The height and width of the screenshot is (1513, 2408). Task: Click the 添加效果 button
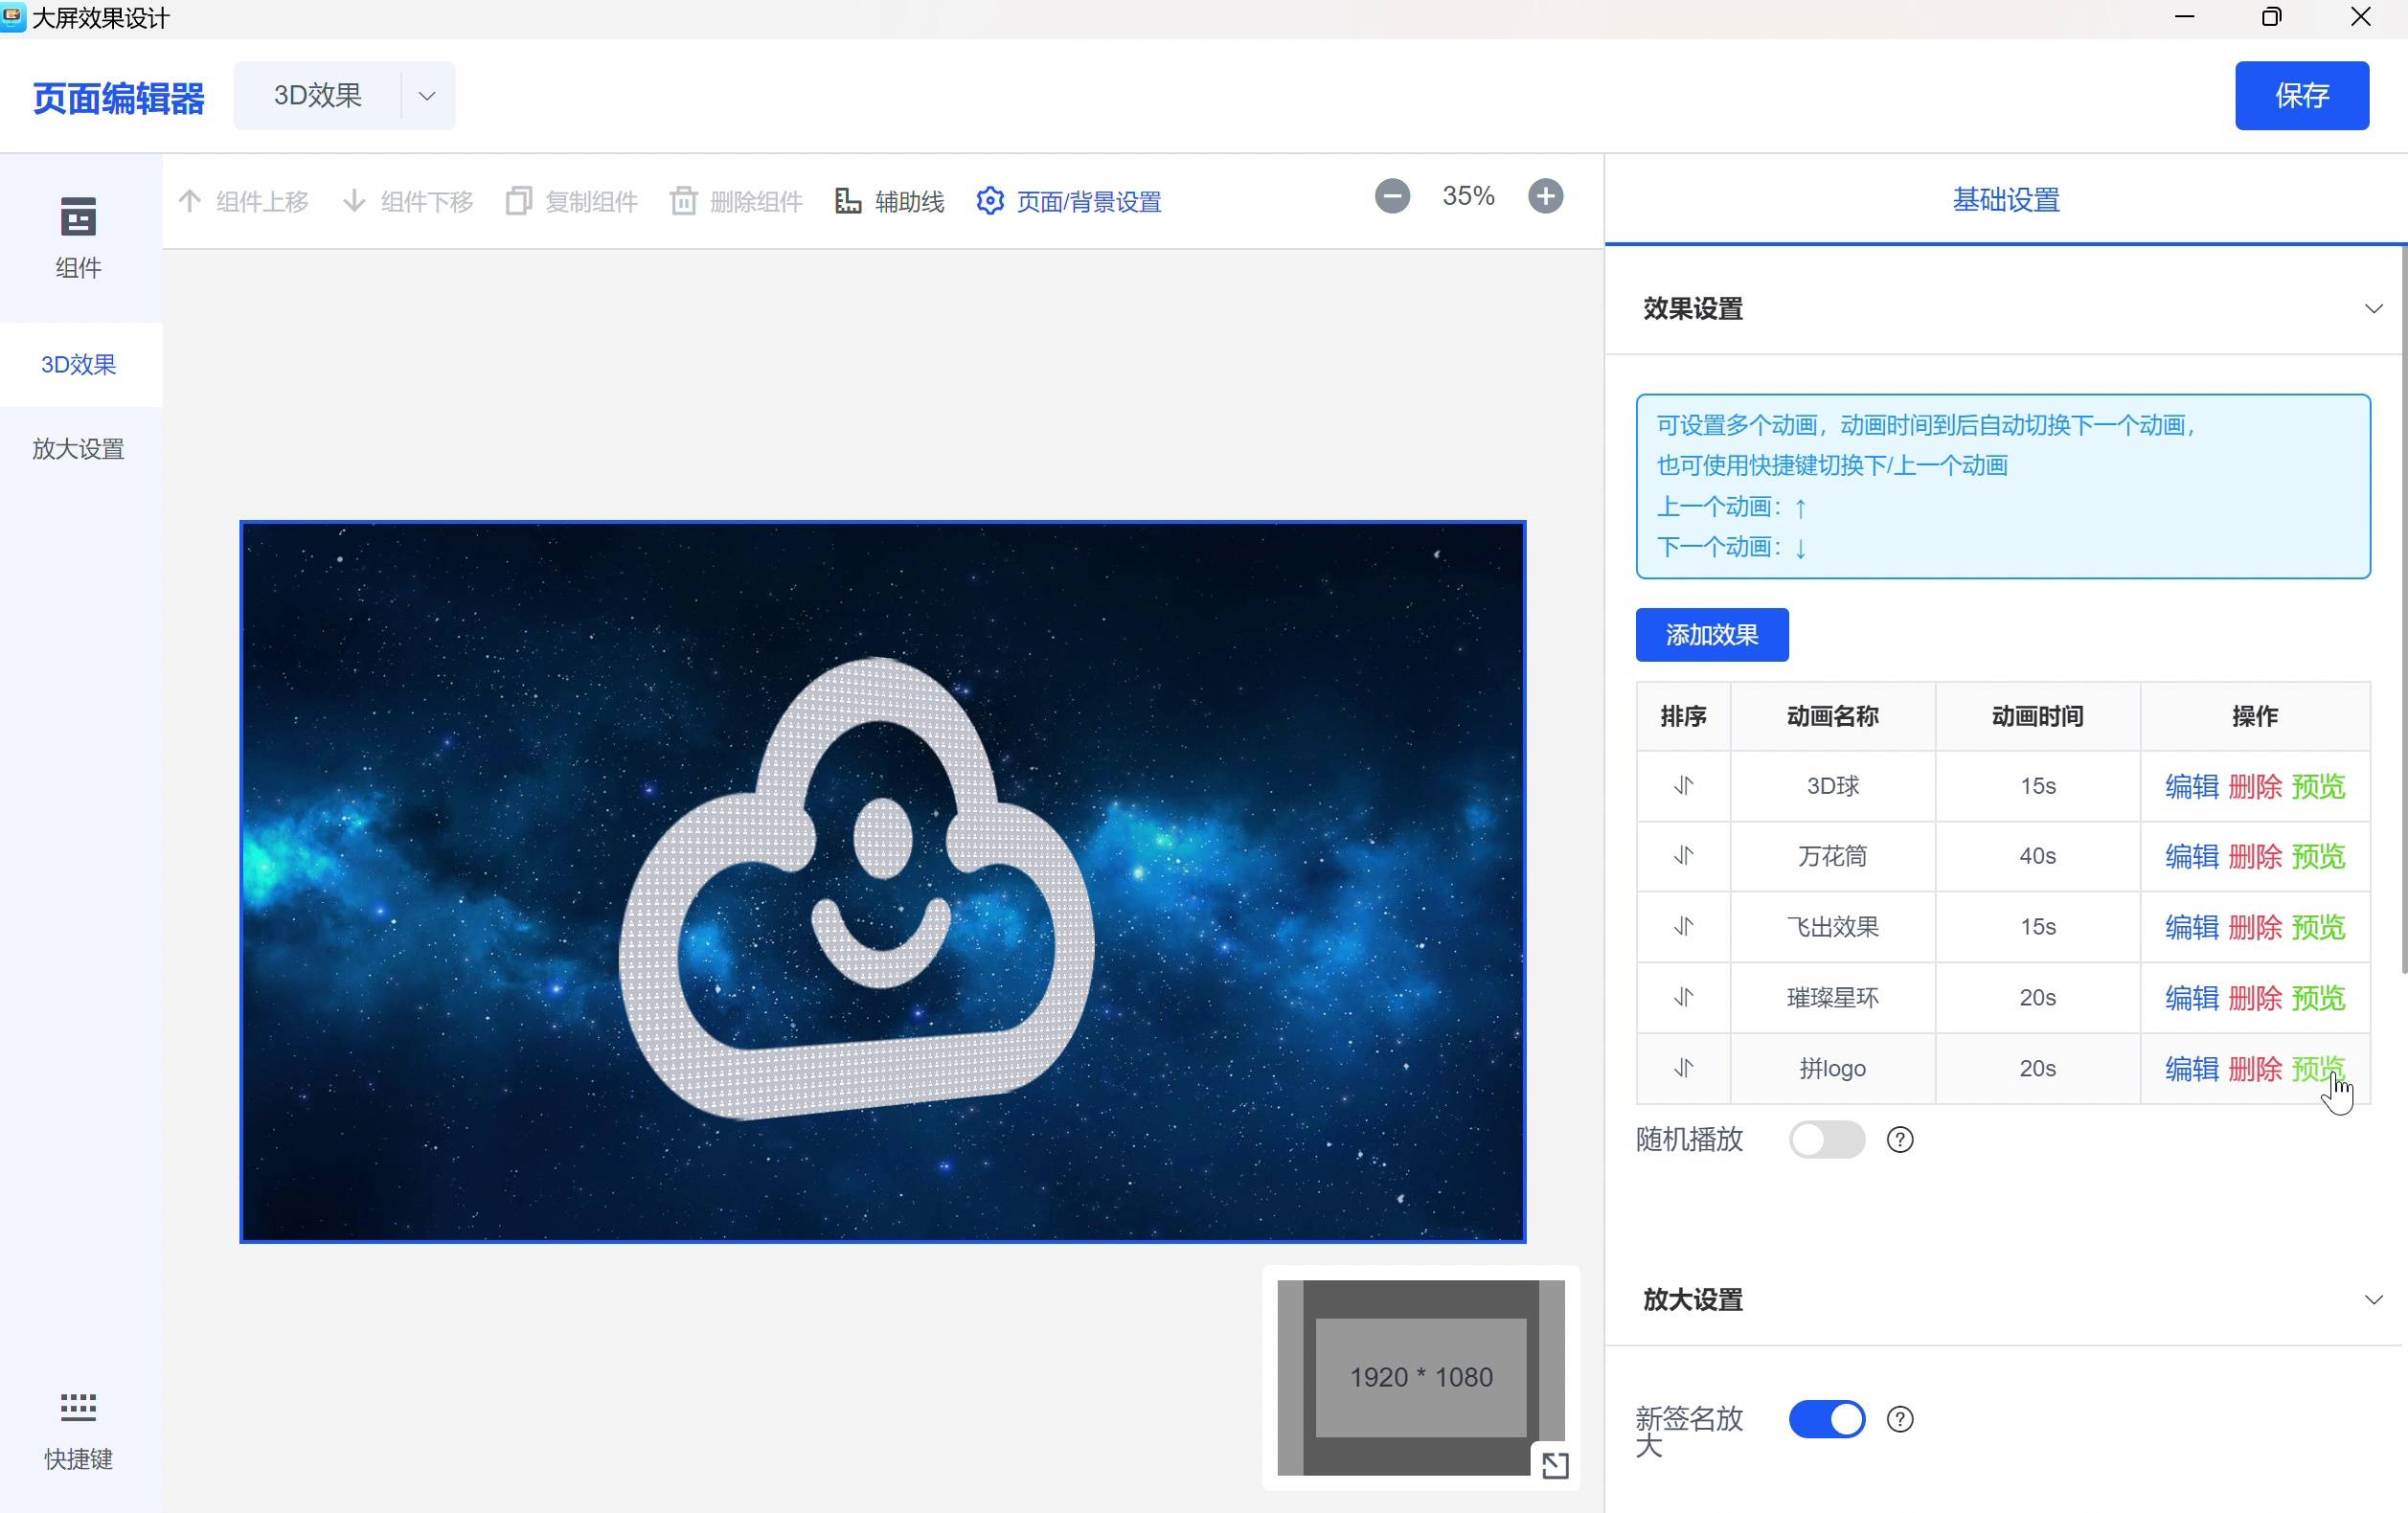(x=1711, y=635)
